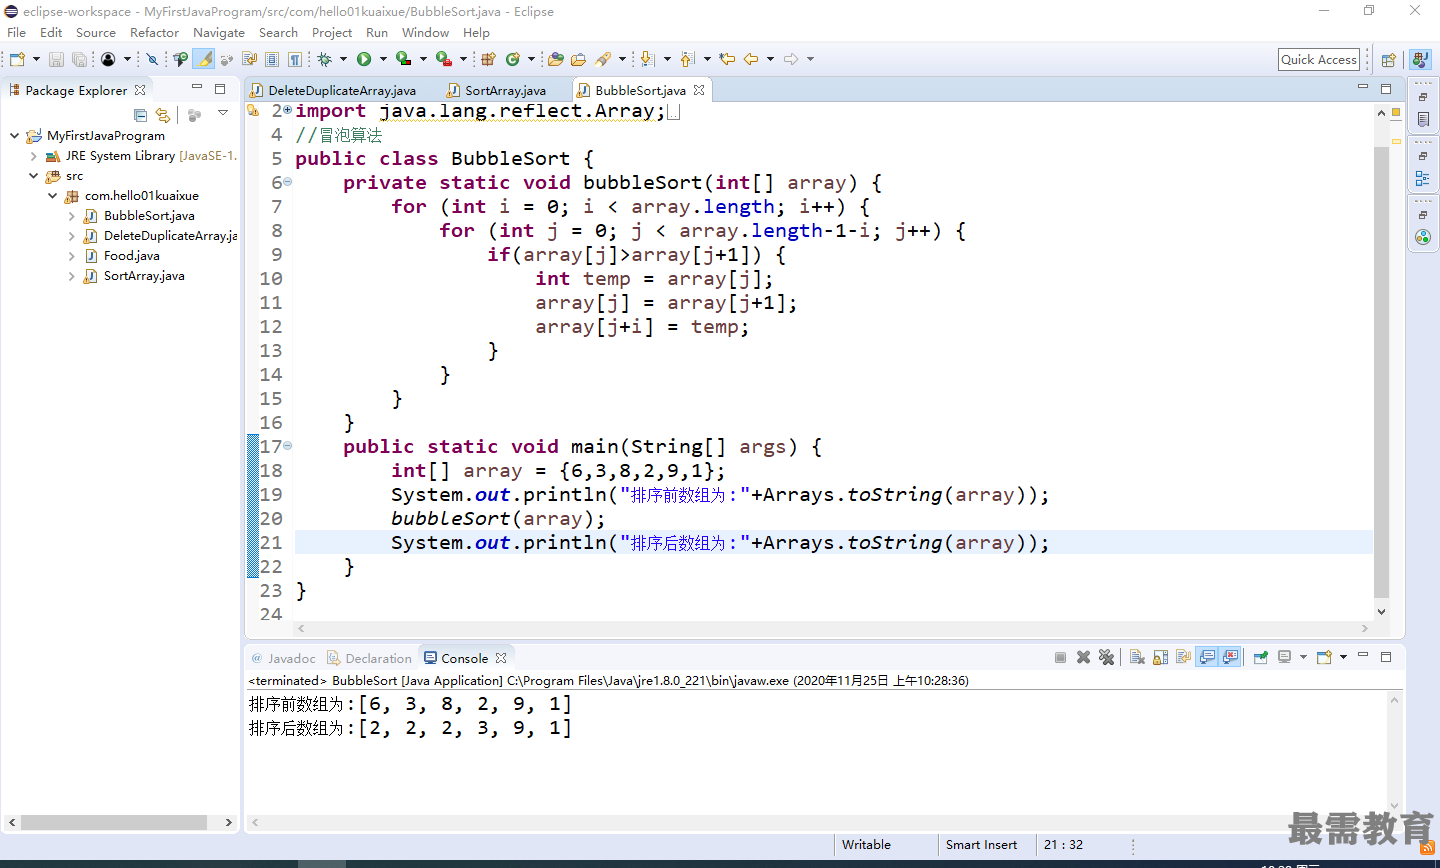Viewport: 1440px width, 868px height.
Task: Click the New Java Class icon
Action: (x=513, y=59)
